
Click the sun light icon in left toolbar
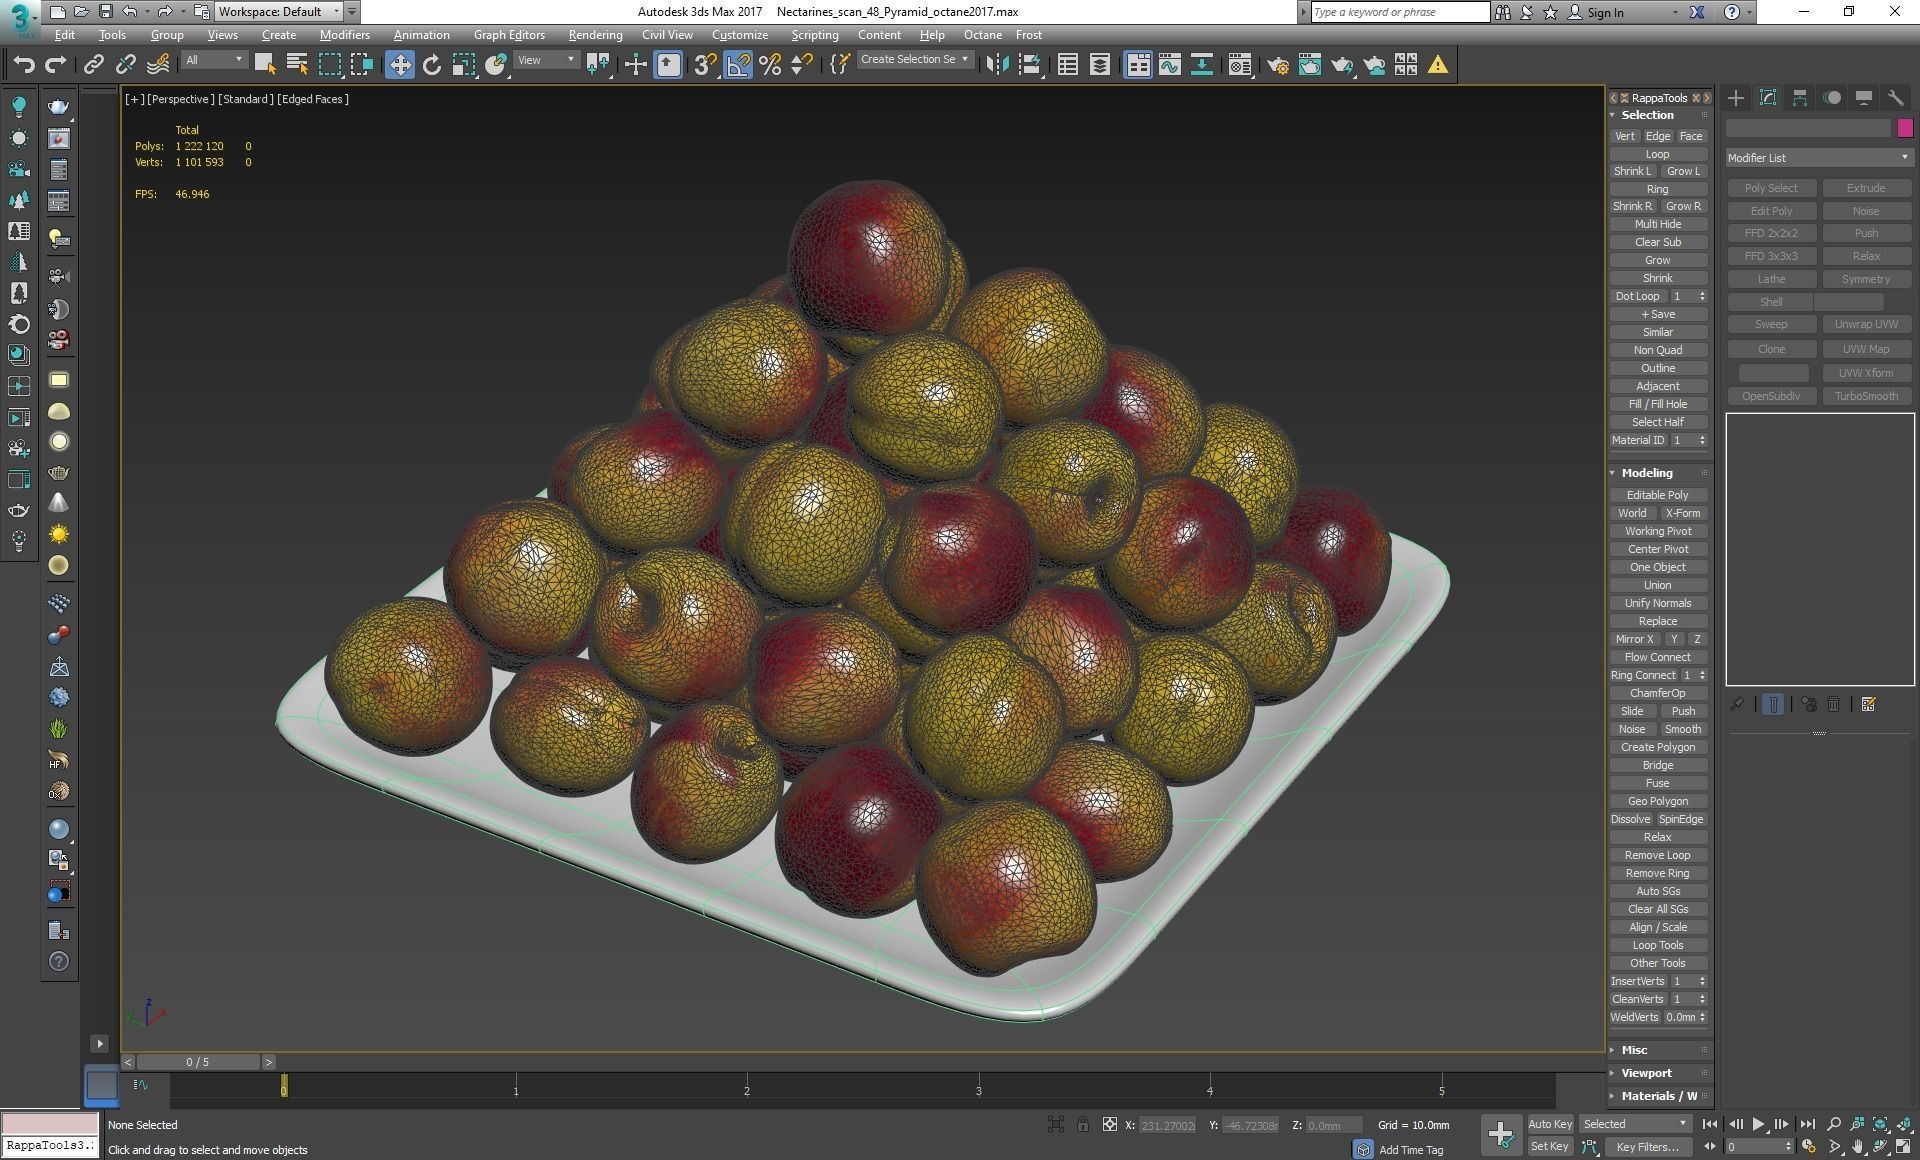pyautogui.click(x=59, y=534)
